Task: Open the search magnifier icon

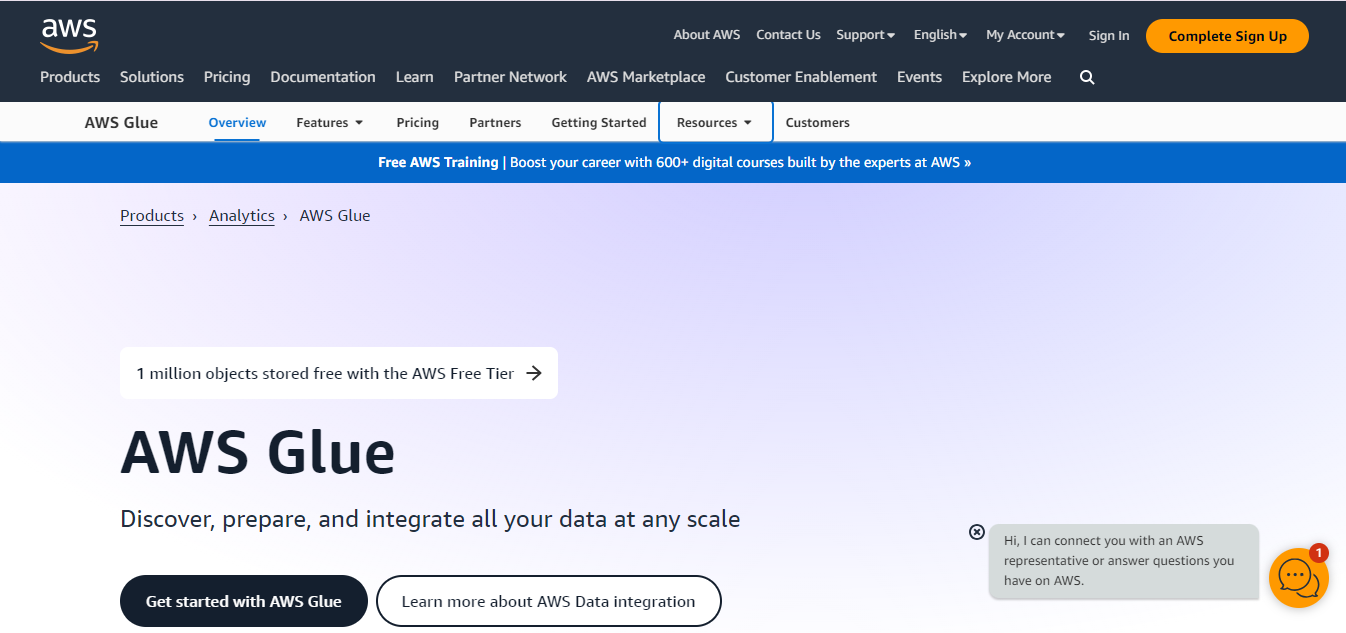Action: click(1087, 77)
